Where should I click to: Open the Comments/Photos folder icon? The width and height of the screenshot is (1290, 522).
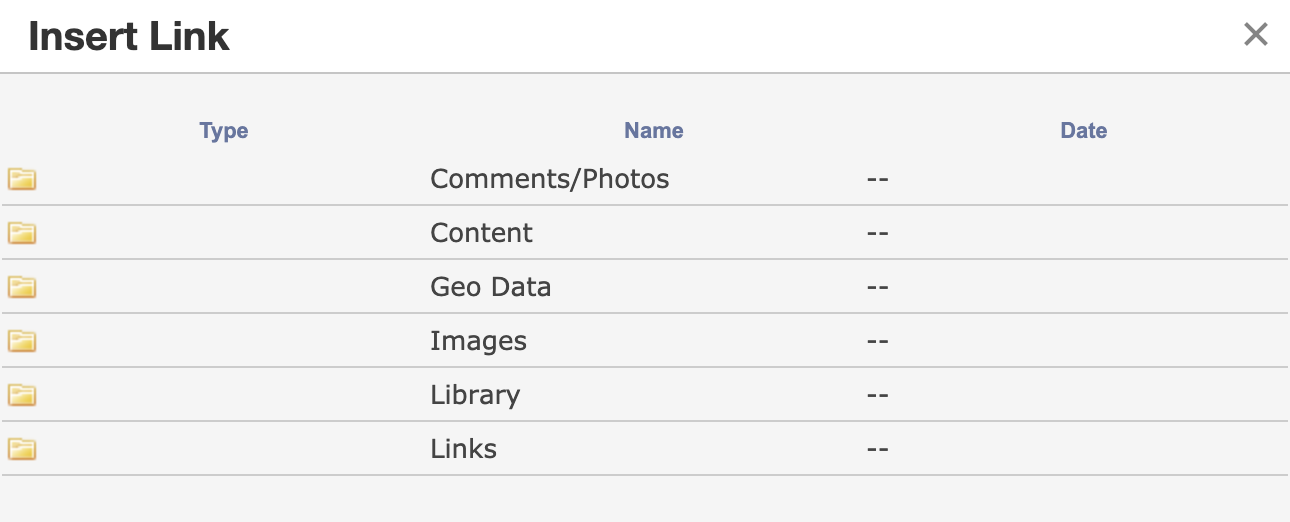click(22, 179)
